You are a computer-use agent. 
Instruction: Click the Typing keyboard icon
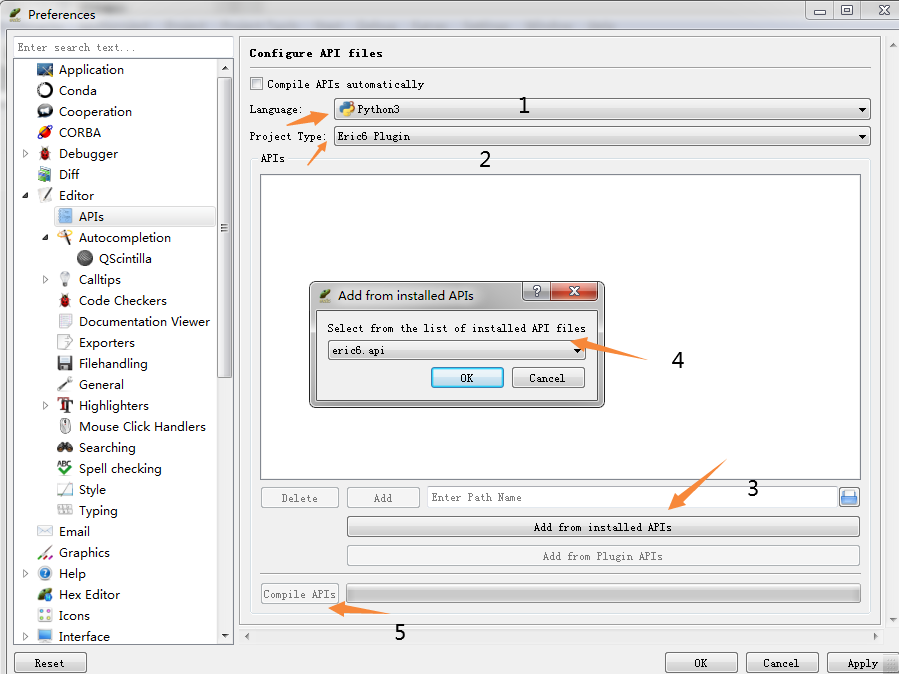65,510
